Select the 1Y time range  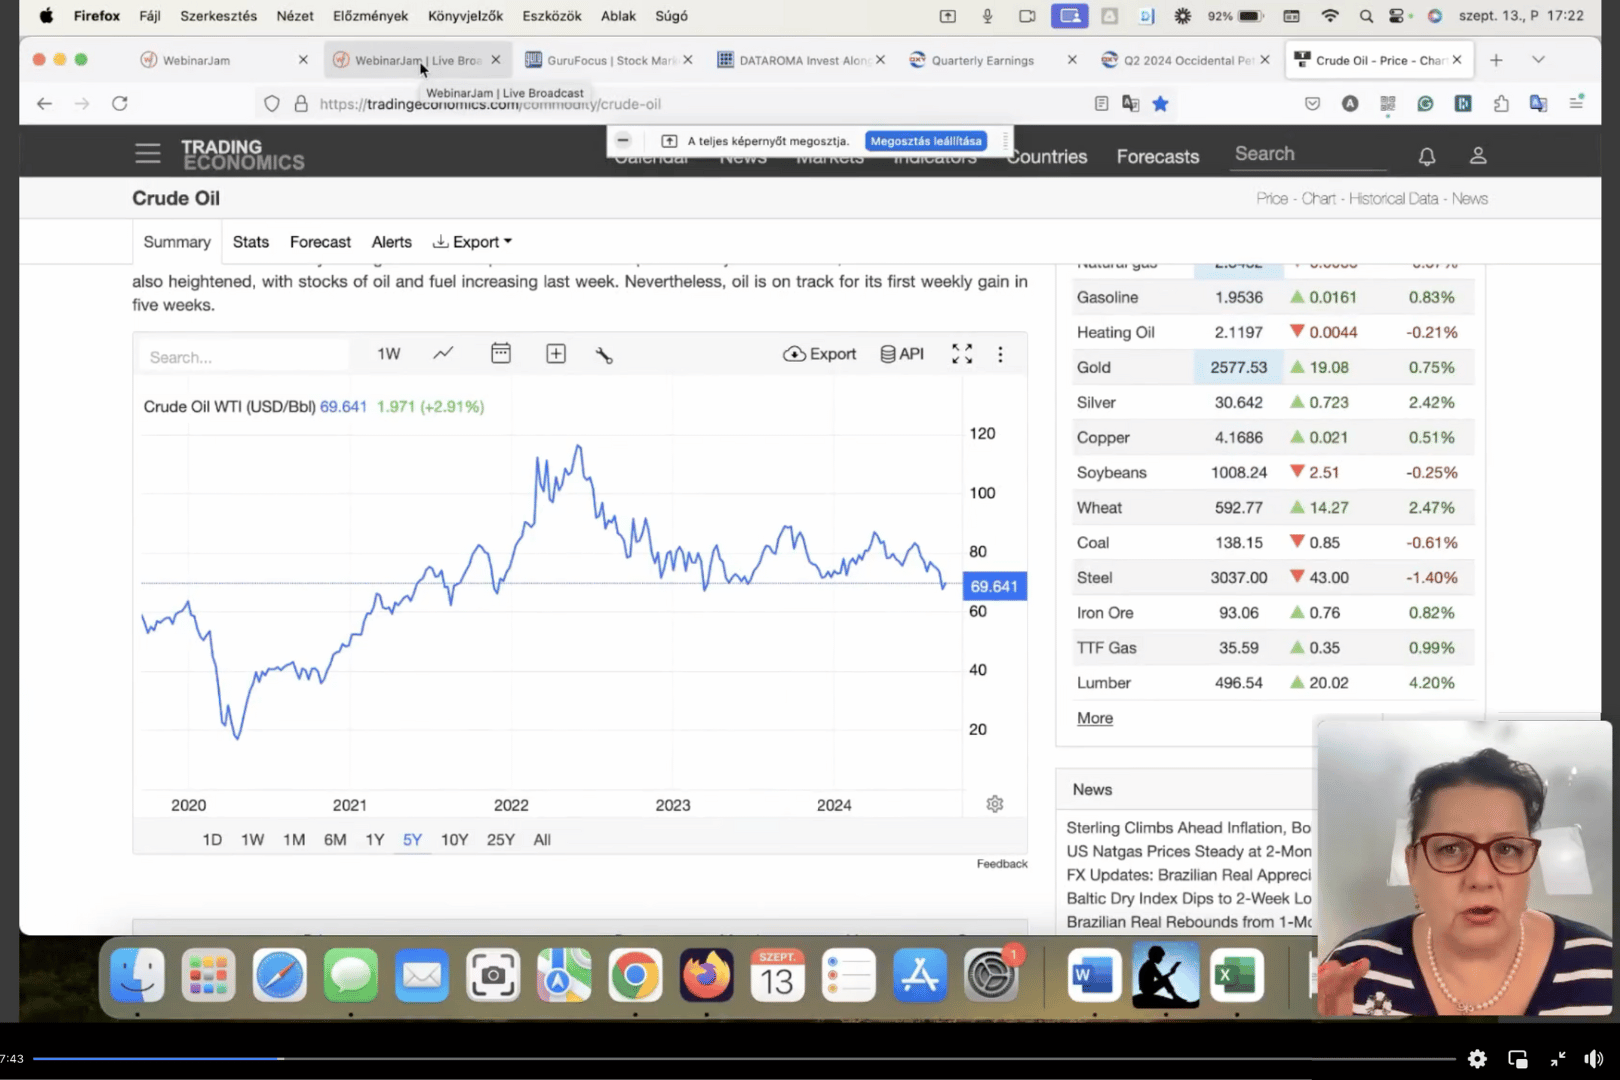(374, 840)
